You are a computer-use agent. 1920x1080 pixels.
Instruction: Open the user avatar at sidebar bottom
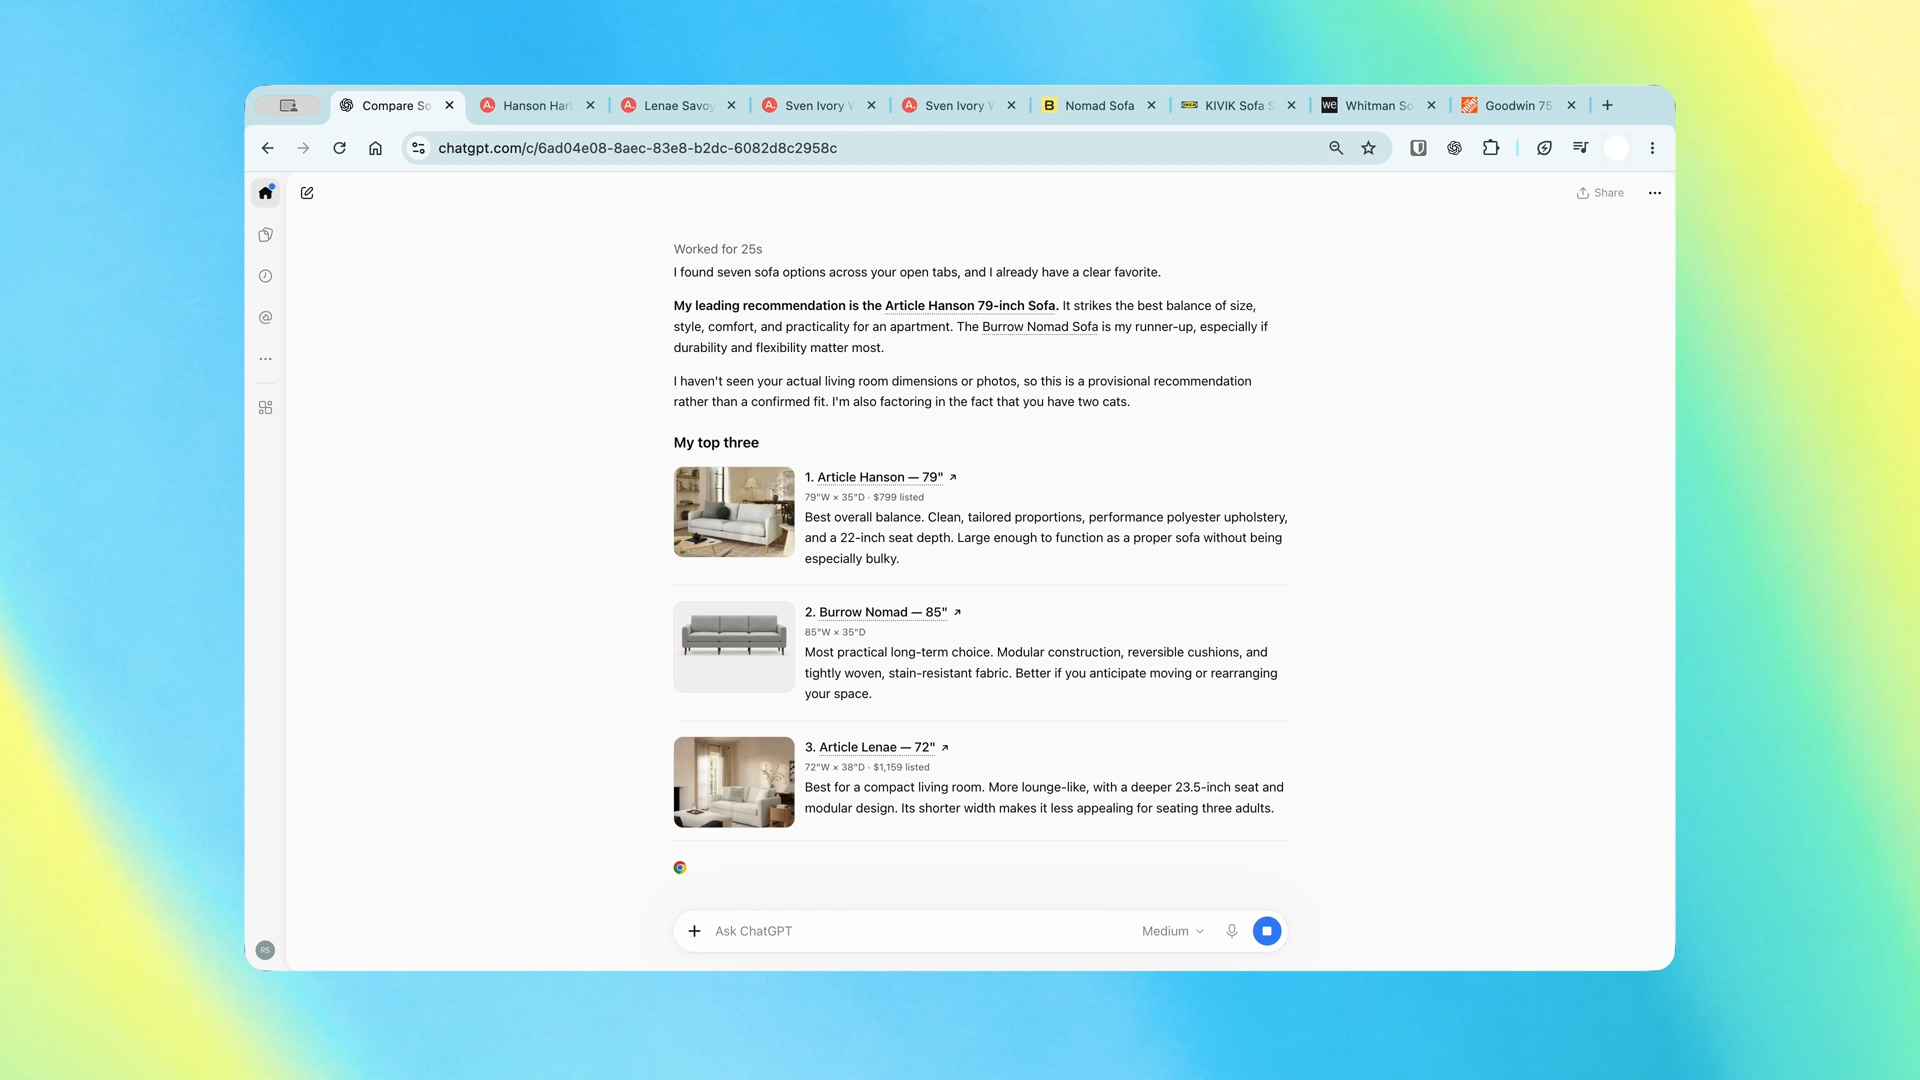click(x=265, y=950)
